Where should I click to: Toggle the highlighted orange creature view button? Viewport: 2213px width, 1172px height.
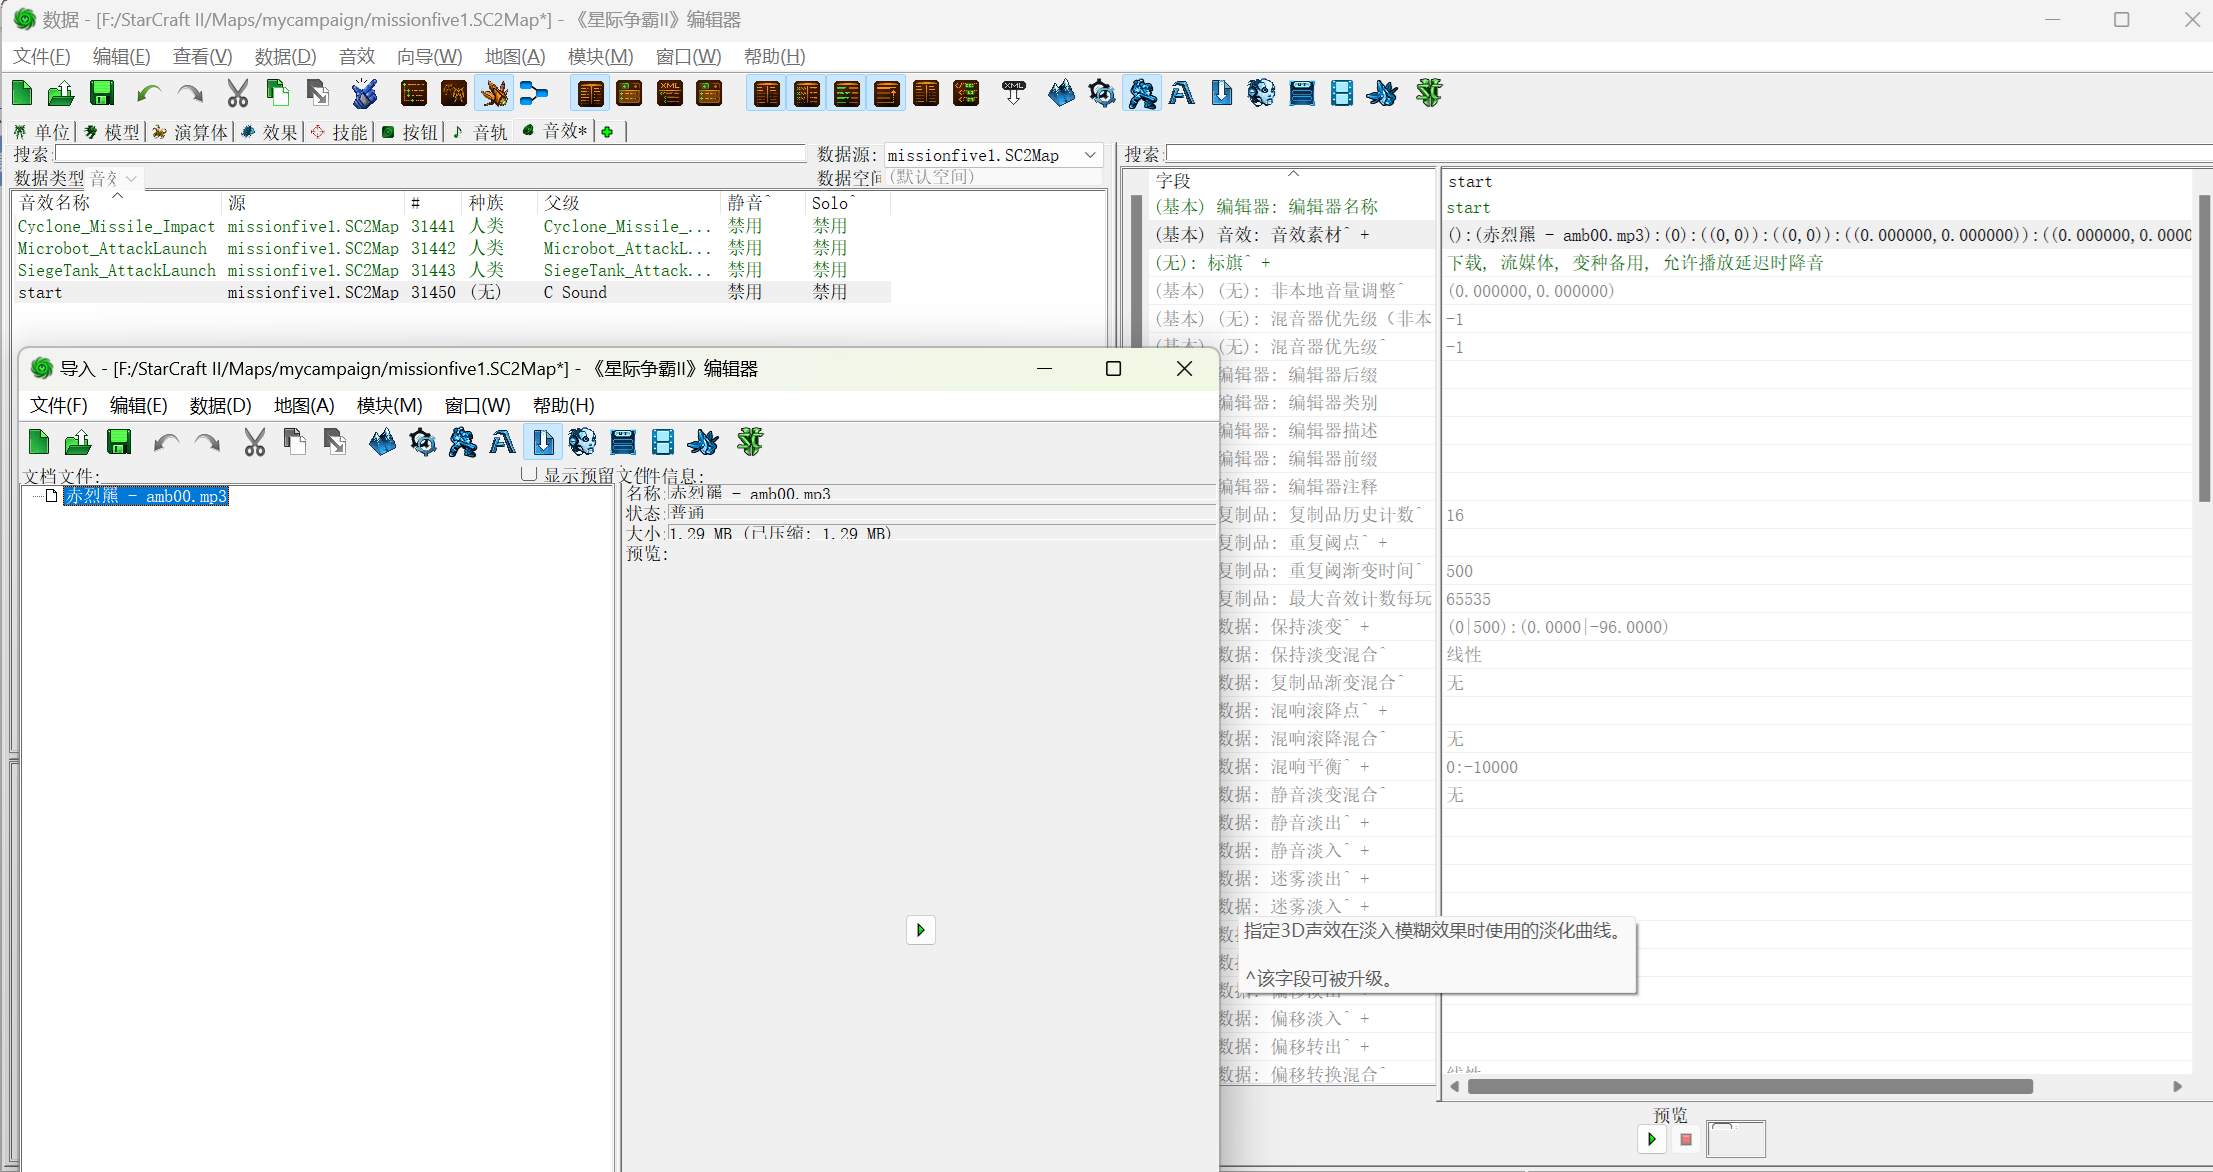click(494, 94)
